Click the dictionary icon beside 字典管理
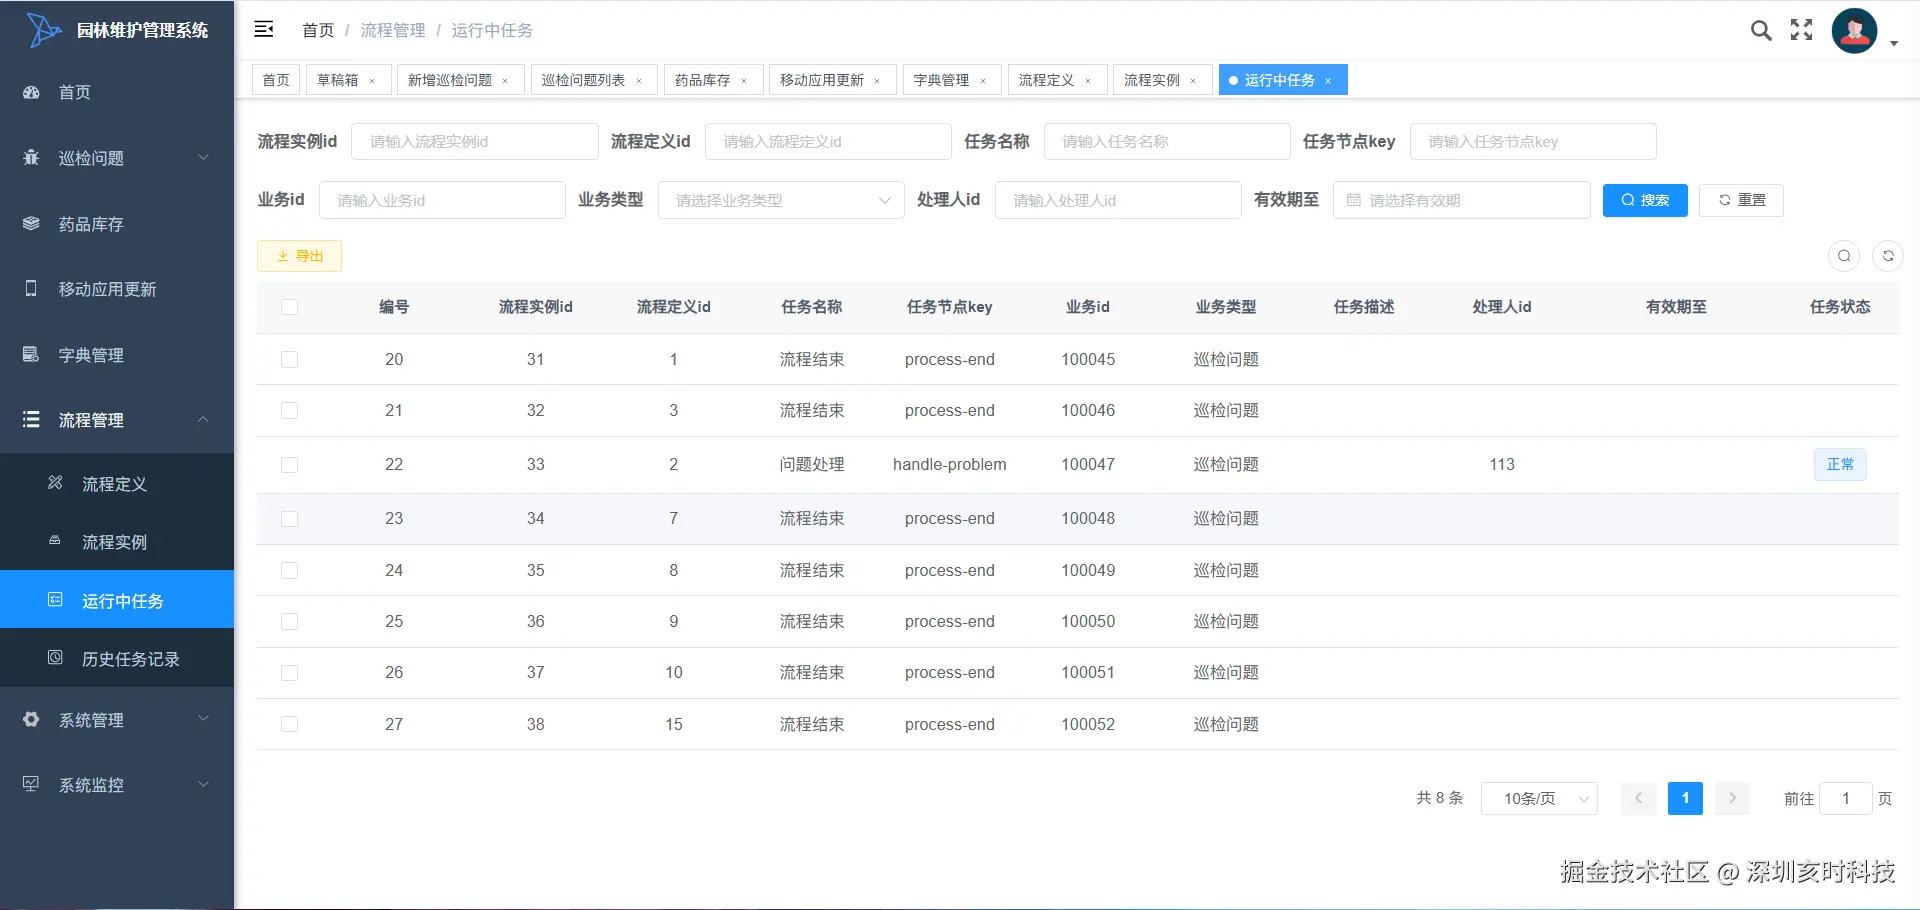This screenshot has width=1920, height=910. (x=31, y=354)
